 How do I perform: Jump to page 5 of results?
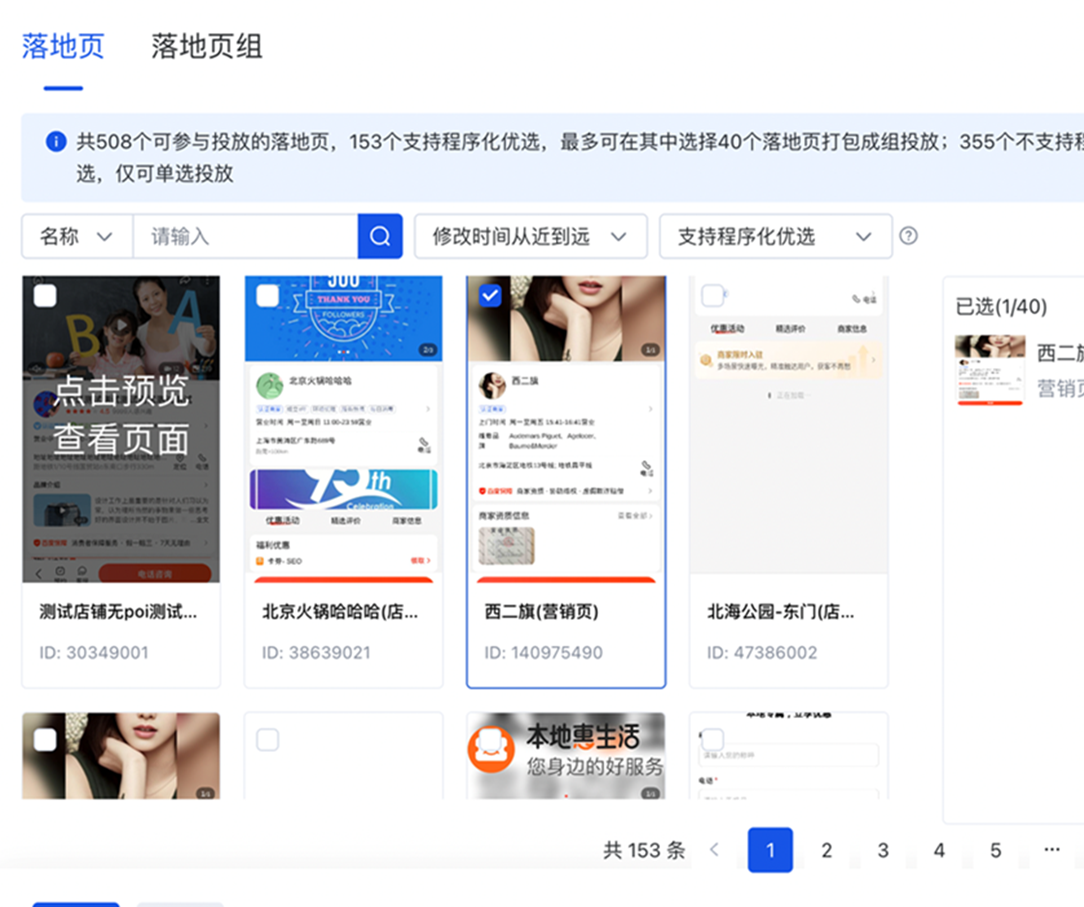pyautogui.click(x=995, y=850)
